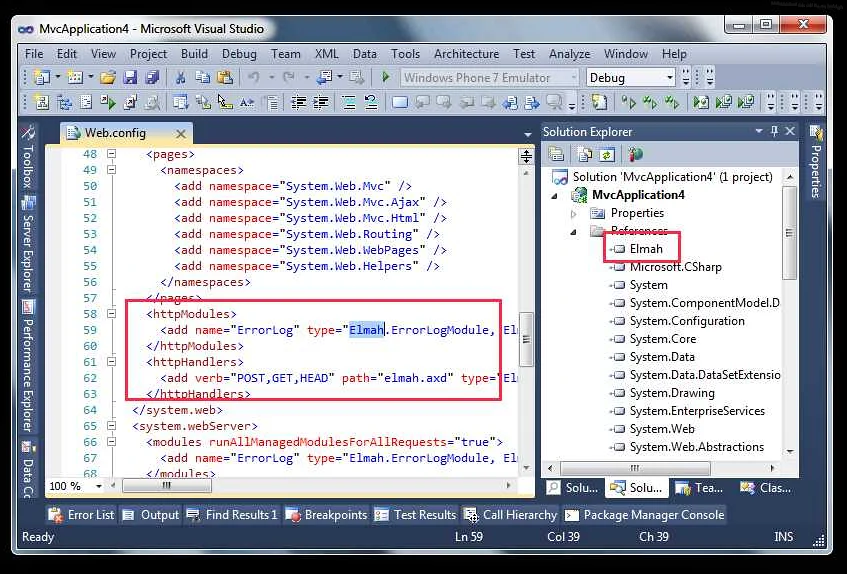
Task: Click the Copy toolbar icon
Action: click(x=203, y=78)
